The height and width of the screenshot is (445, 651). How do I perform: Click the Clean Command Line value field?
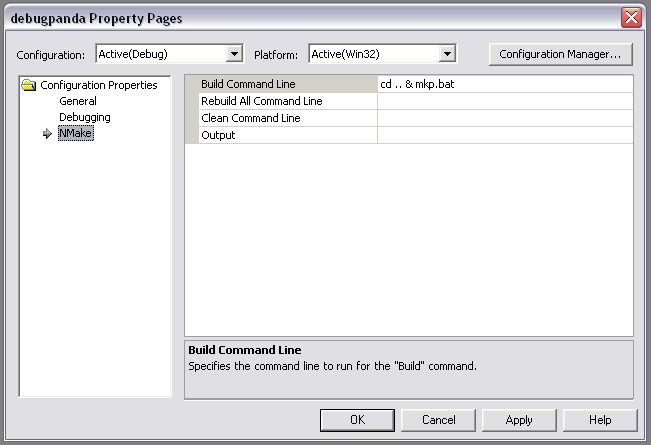click(x=505, y=118)
